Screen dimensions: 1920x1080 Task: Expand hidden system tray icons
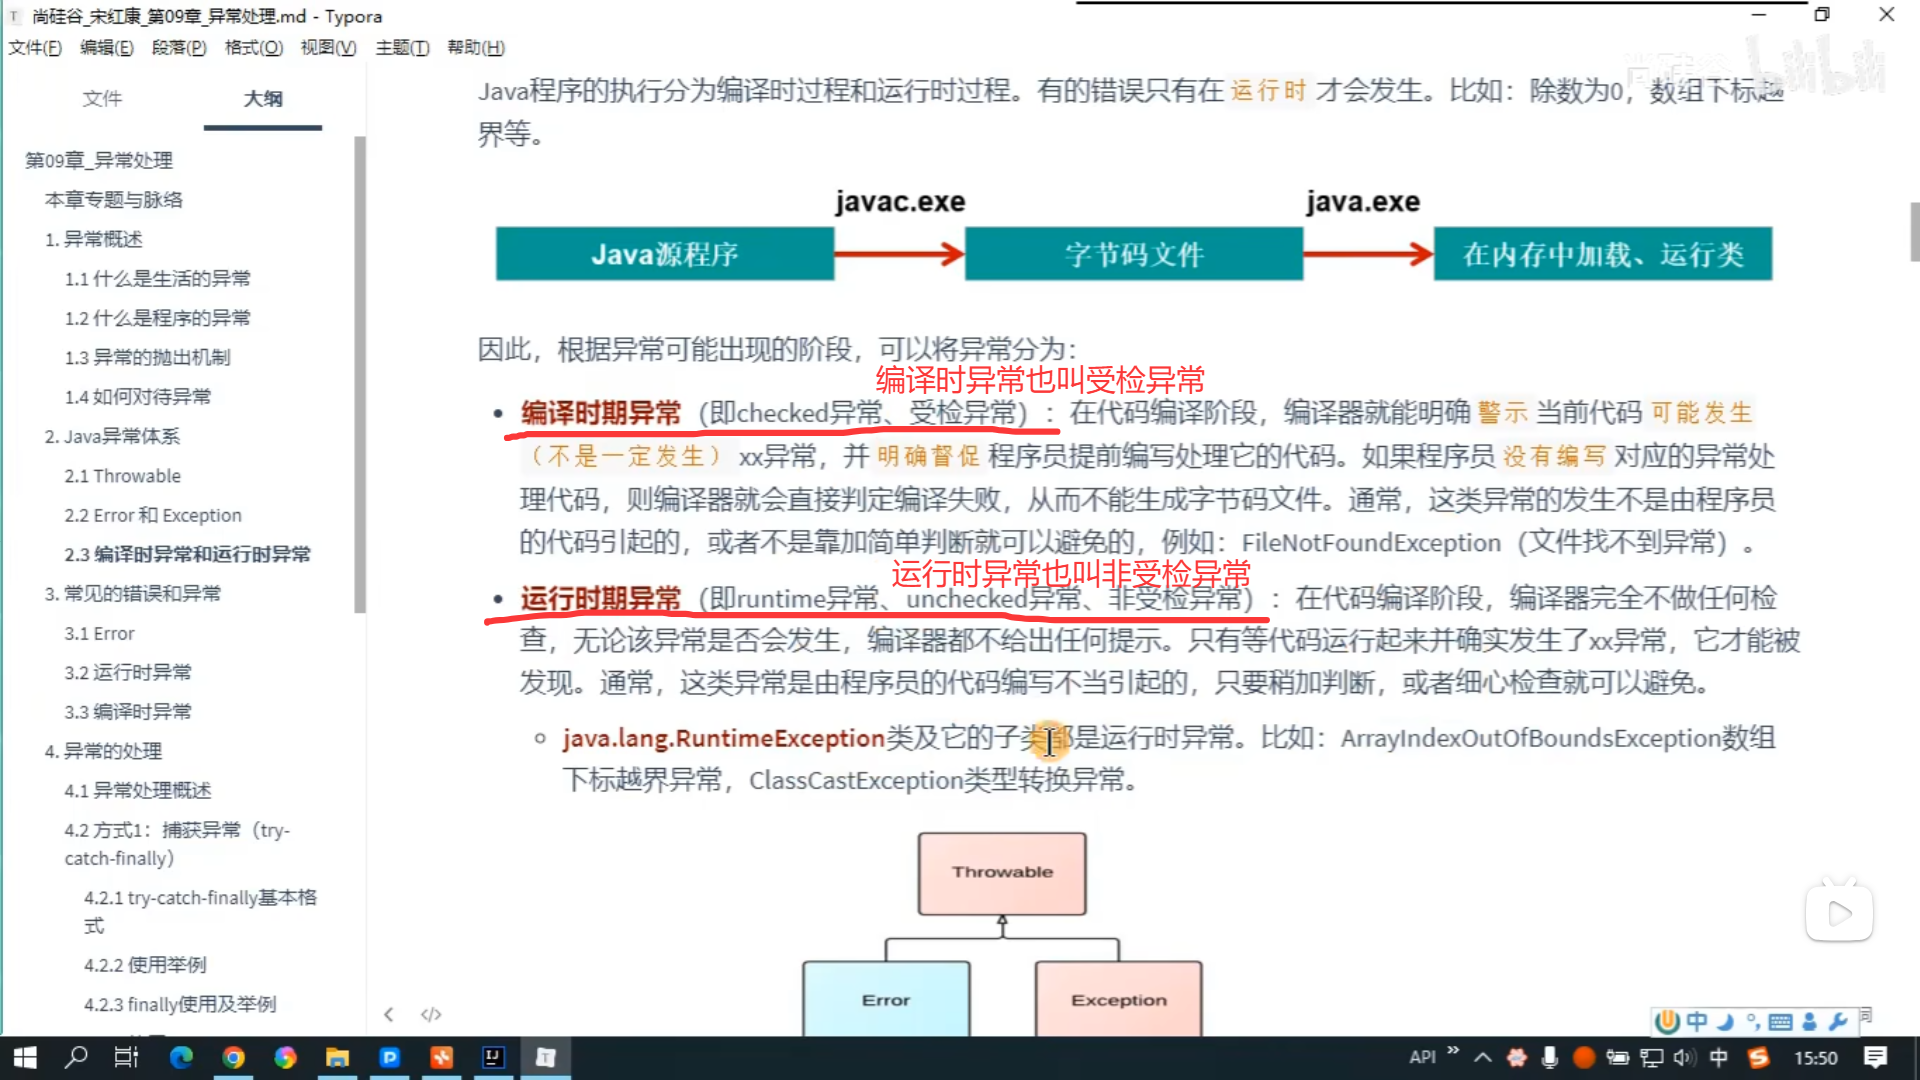(1483, 1057)
